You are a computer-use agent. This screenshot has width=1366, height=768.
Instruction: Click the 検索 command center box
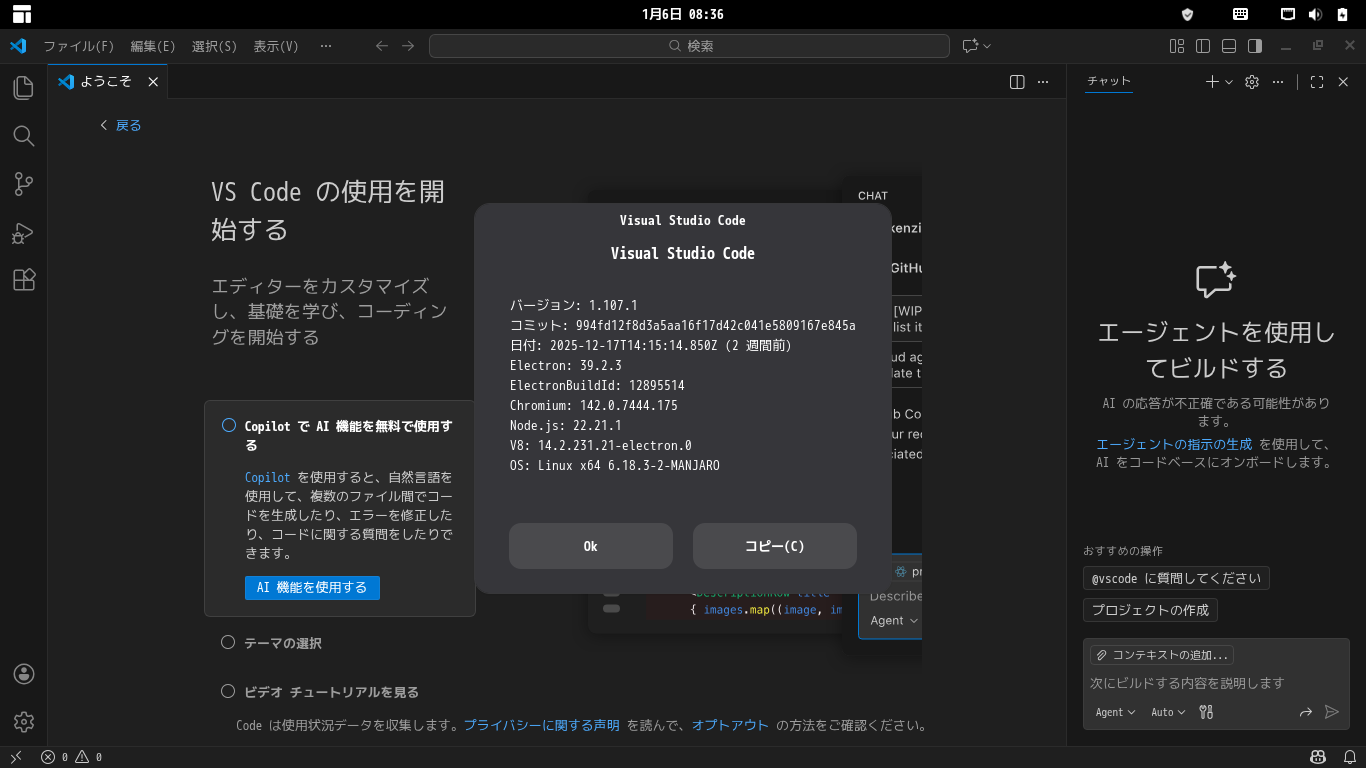[689, 46]
